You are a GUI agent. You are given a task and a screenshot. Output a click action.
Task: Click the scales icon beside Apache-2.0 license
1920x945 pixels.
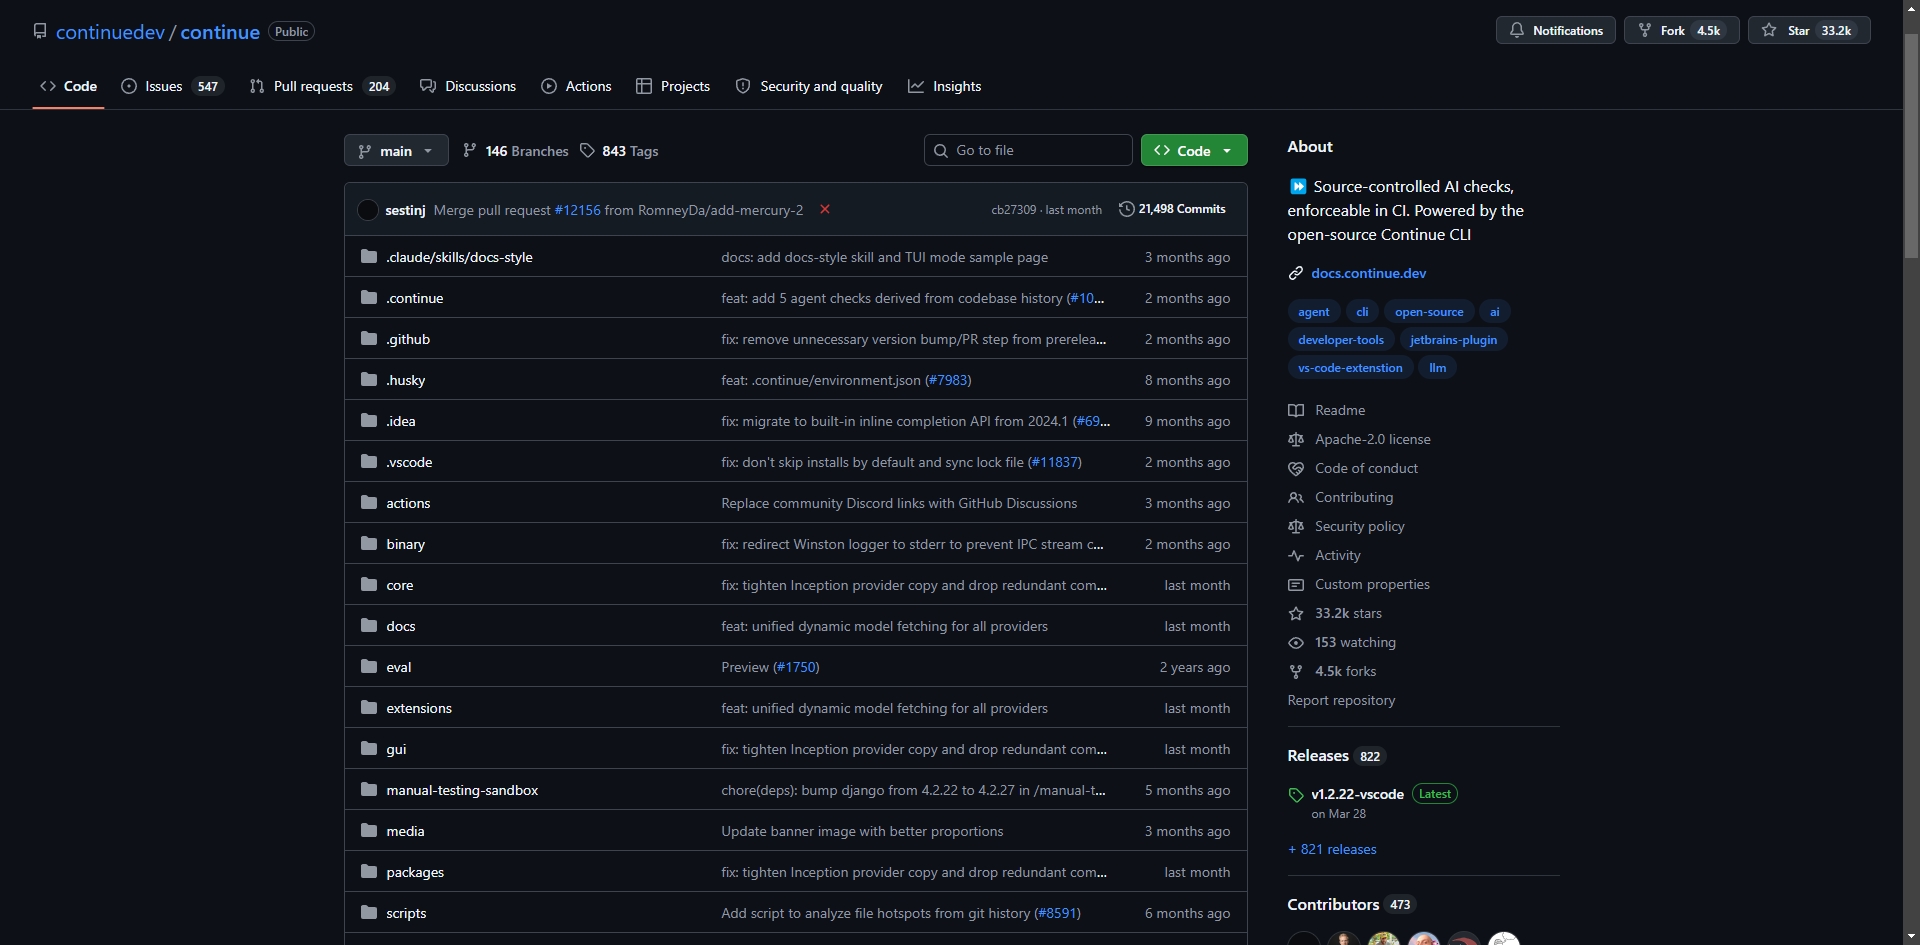[x=1296, y=439]
